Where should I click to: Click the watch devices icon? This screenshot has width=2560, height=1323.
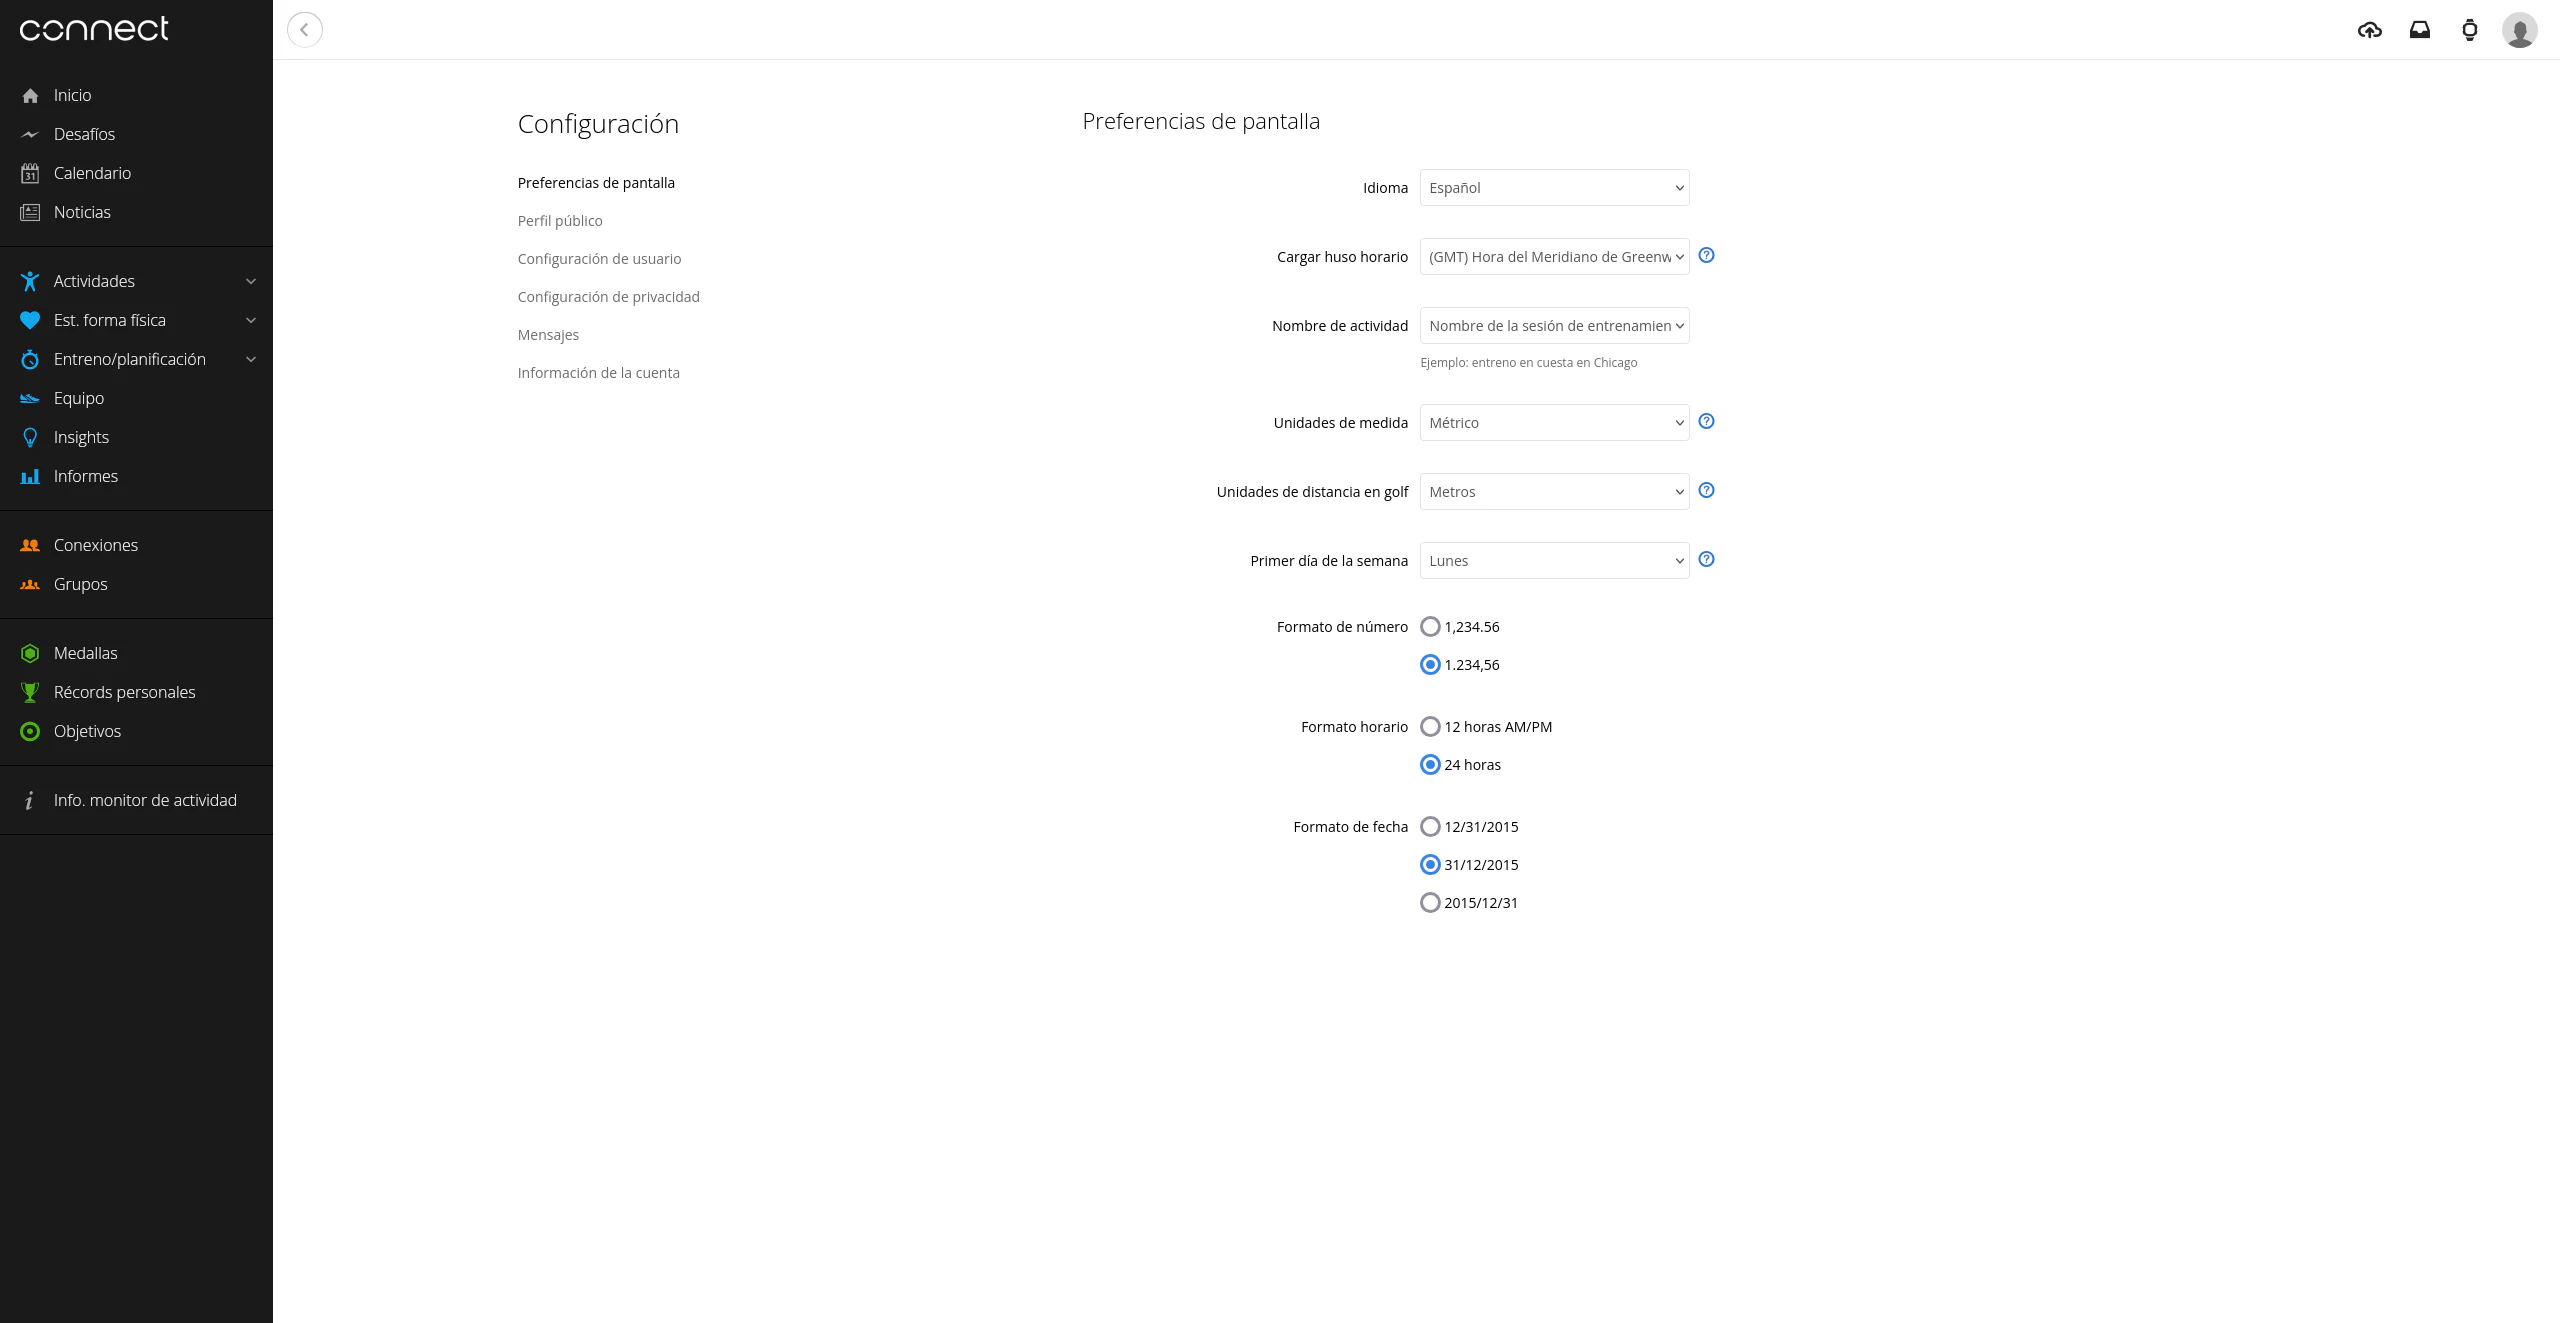(2469, 30)
